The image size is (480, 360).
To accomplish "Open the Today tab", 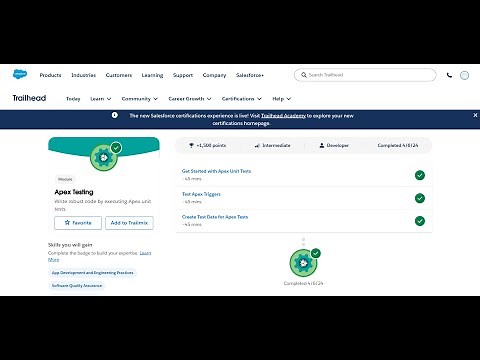I will point(73,99).
